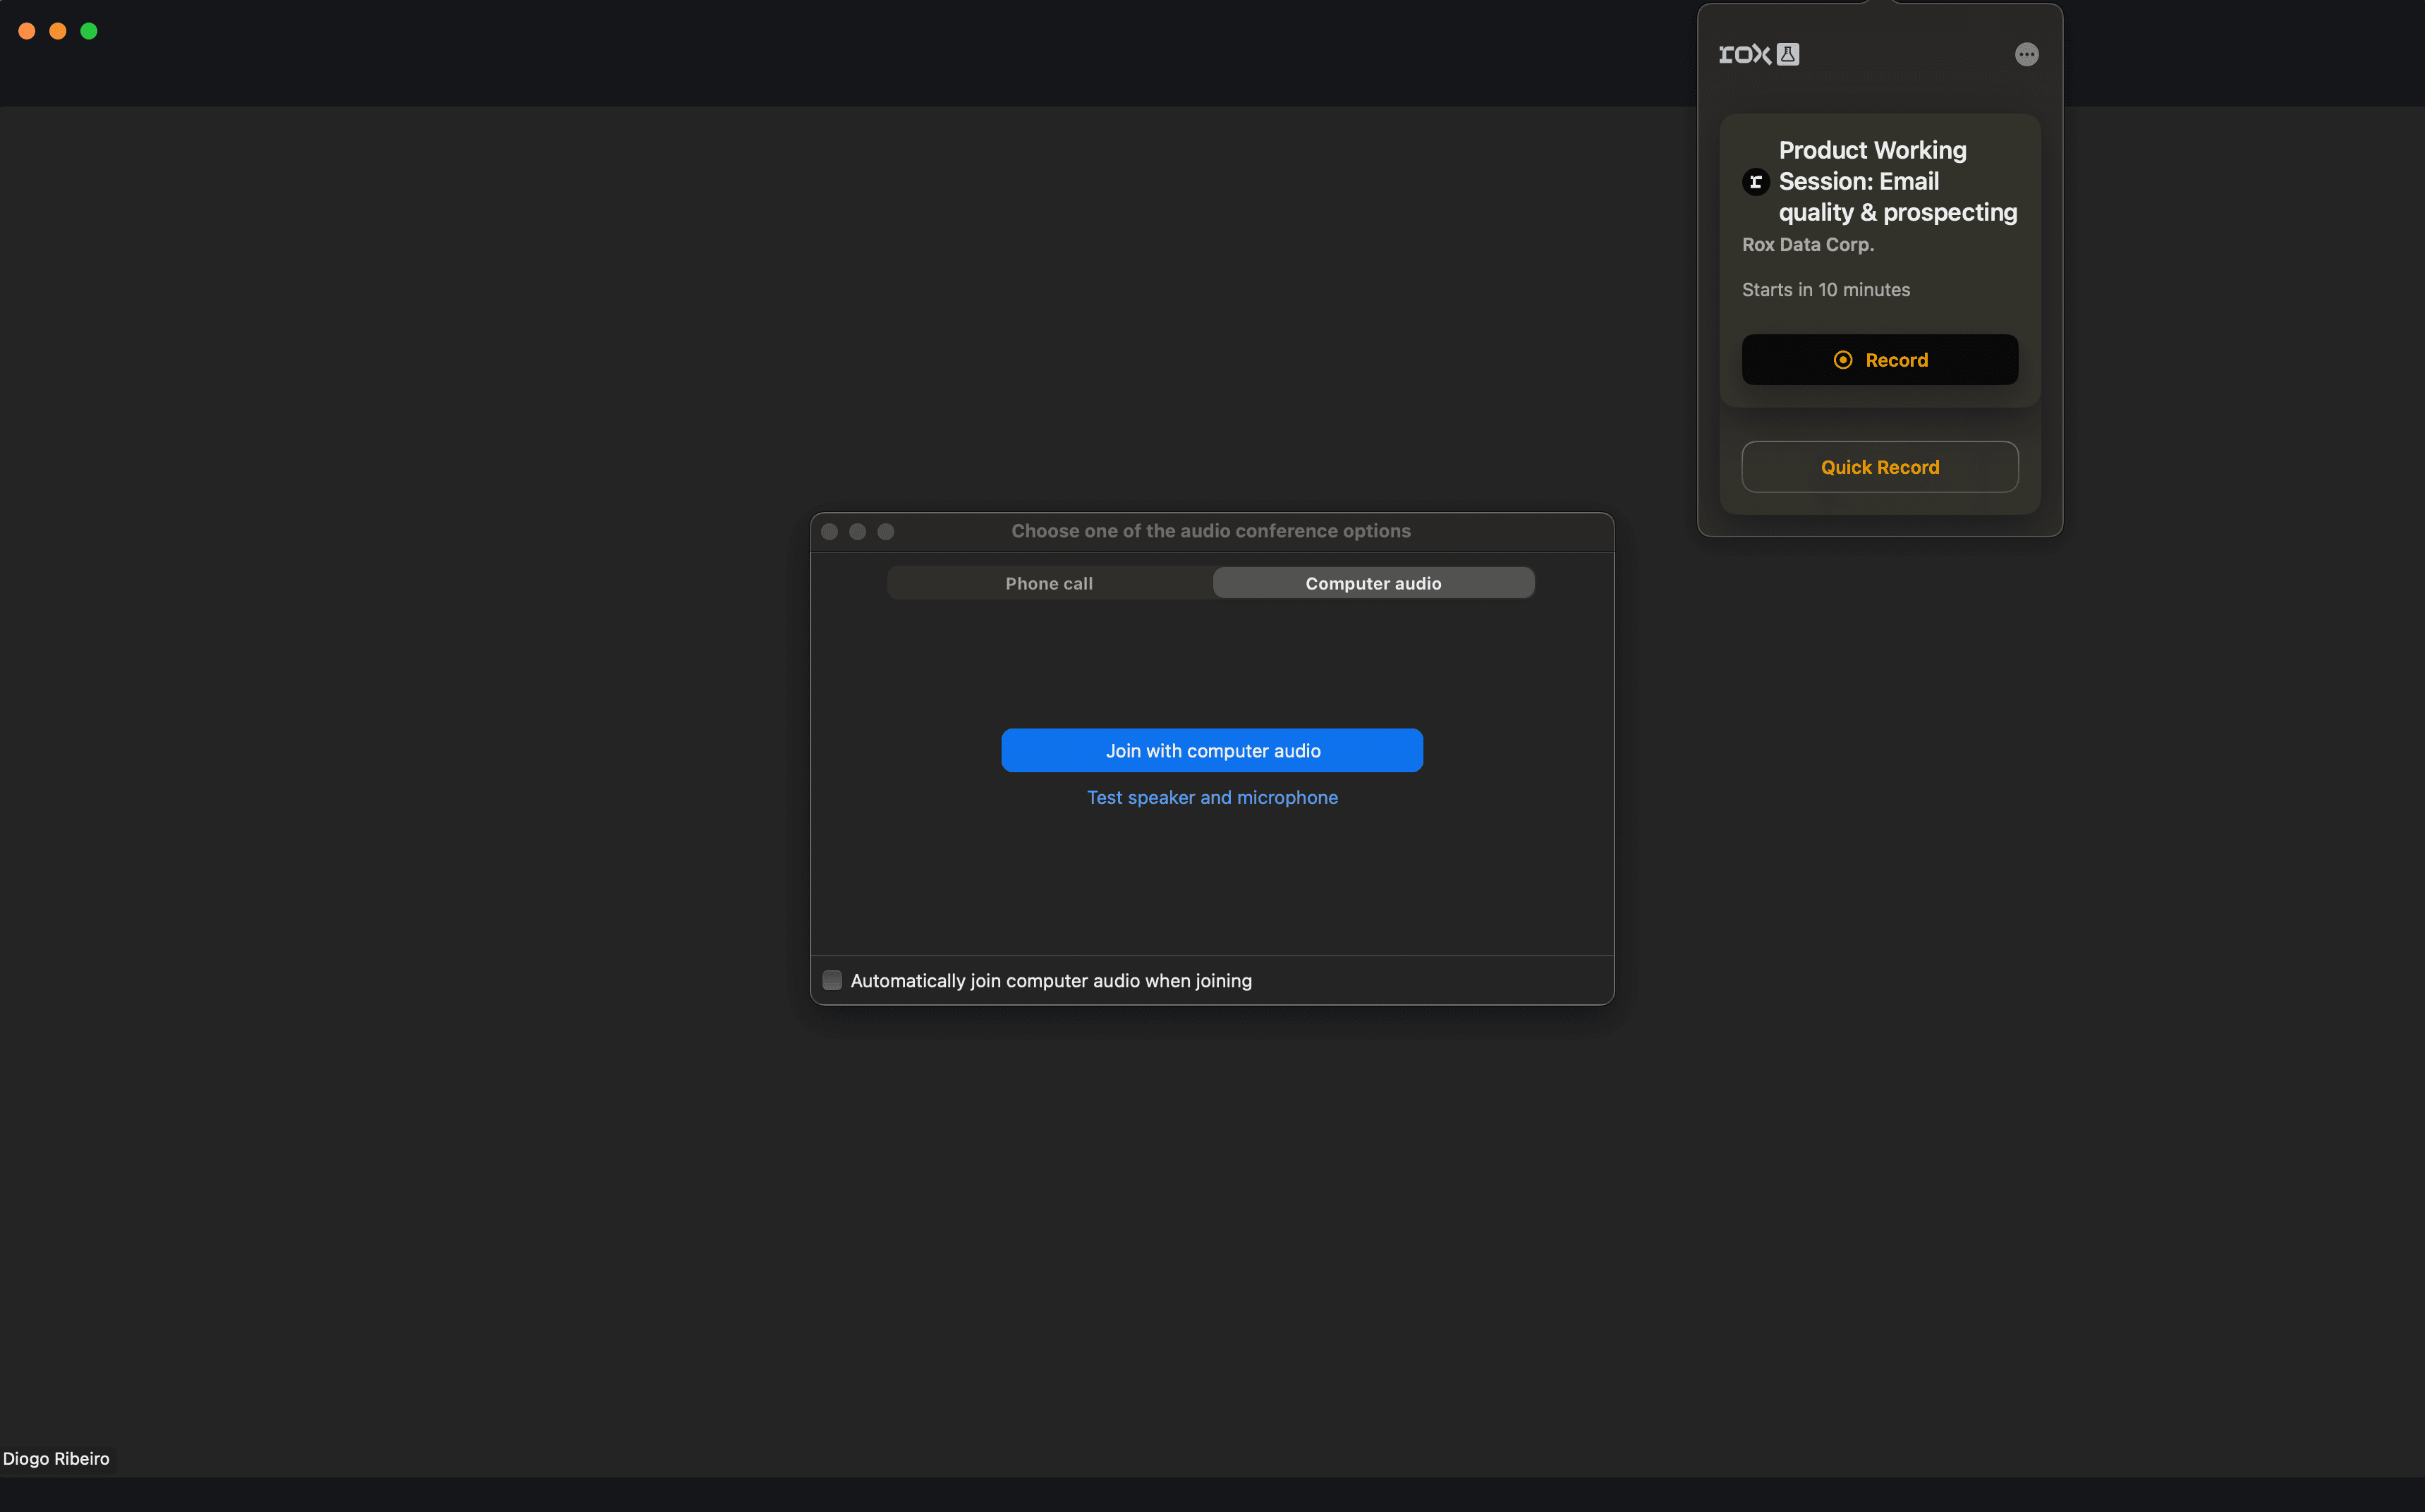
Task: Select the Computer audio tab
Action: pyautogui.click(x=1373, y=583)
